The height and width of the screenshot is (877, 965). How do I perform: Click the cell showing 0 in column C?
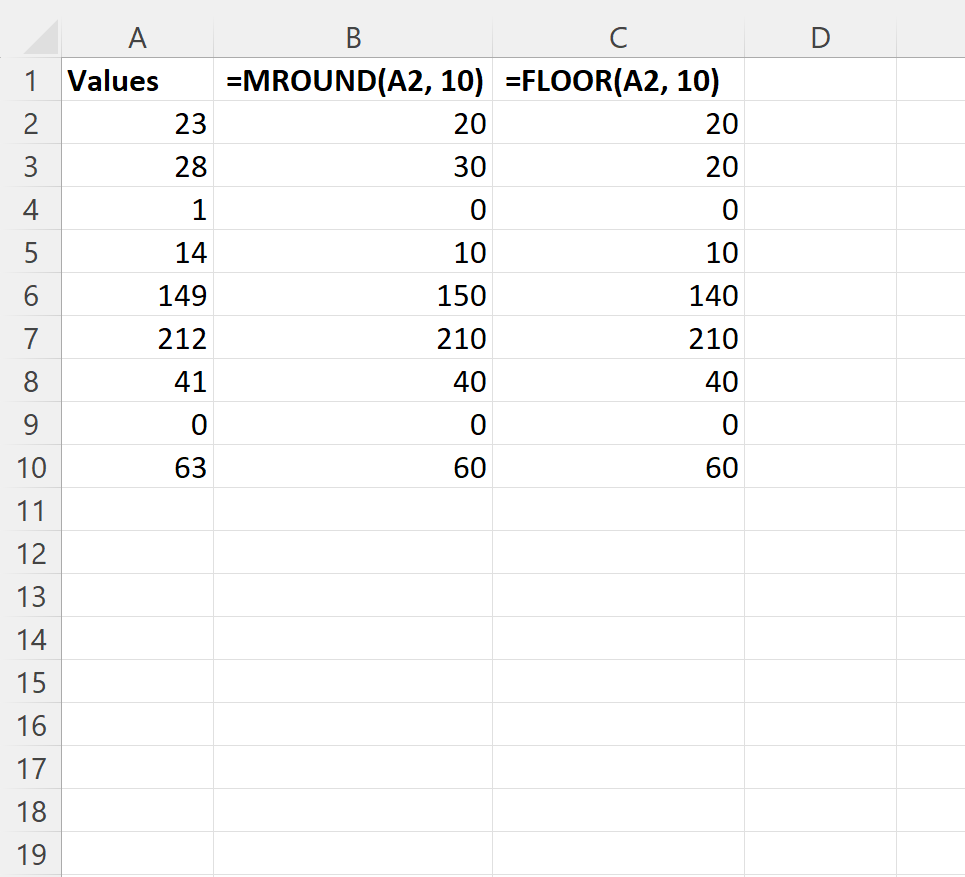coord(618,424)
